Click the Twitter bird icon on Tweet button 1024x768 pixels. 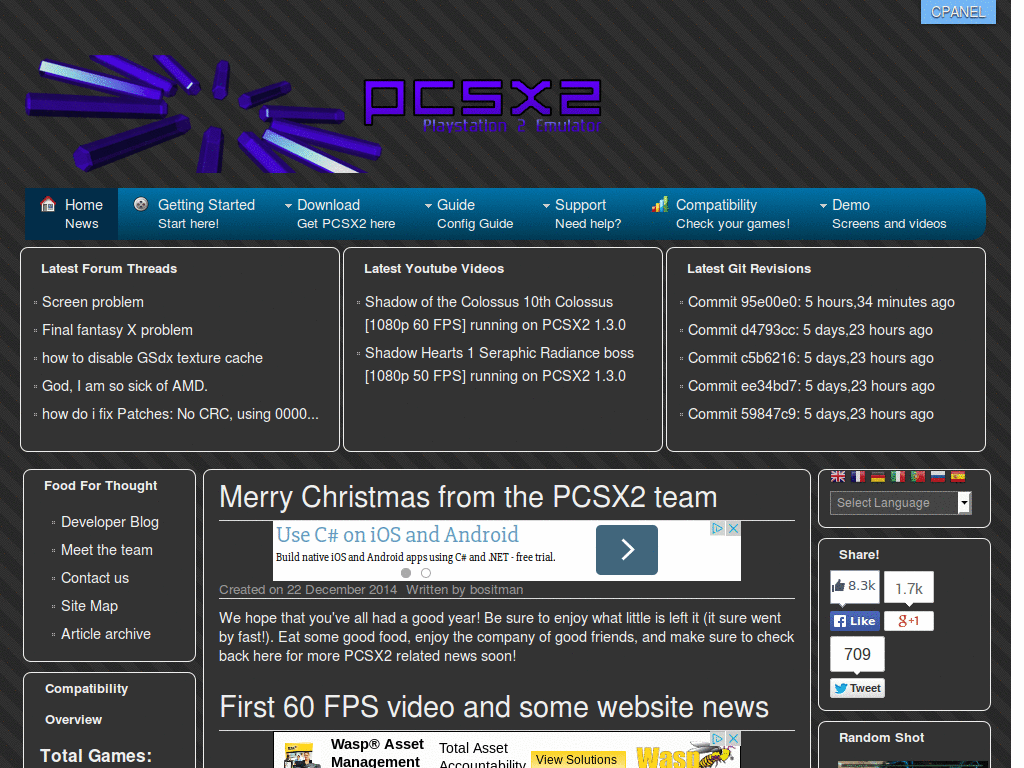[x=842, y=688]
